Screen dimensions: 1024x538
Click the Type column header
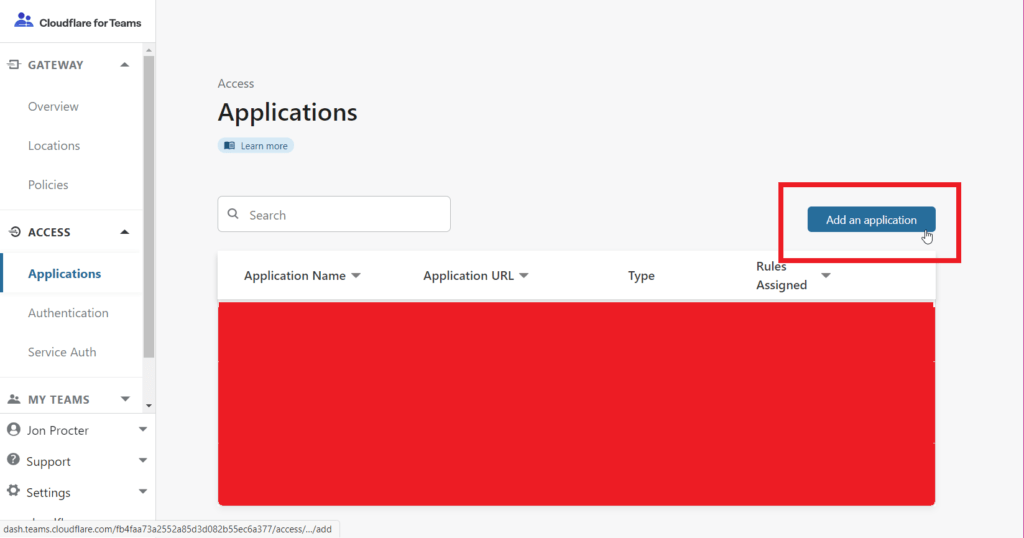(641, 276)
